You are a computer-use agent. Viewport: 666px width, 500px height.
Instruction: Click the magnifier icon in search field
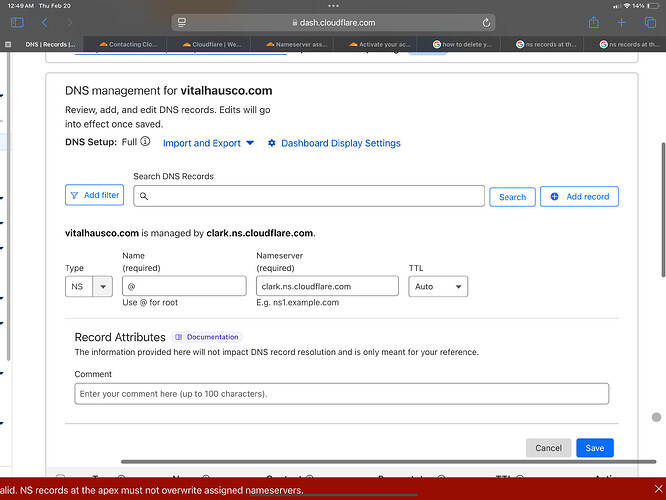(144, 196)
